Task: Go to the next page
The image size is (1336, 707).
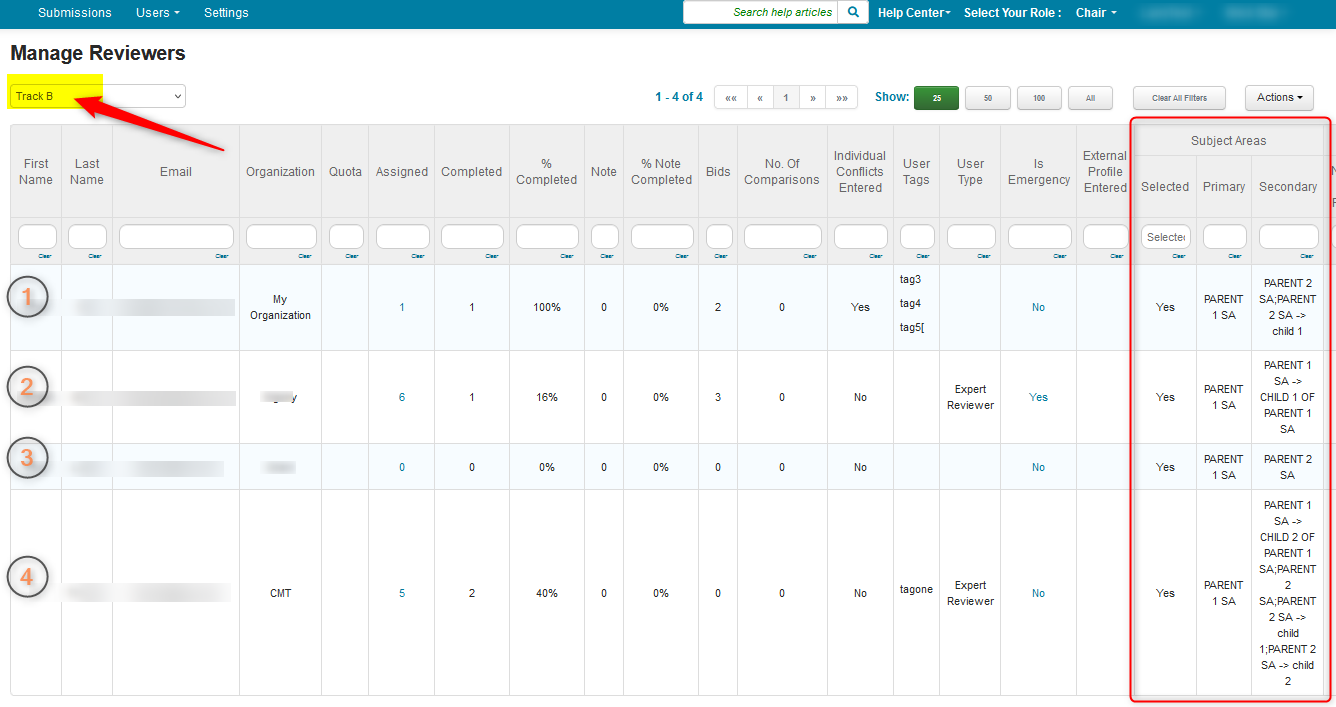Action: pos(813,98)
